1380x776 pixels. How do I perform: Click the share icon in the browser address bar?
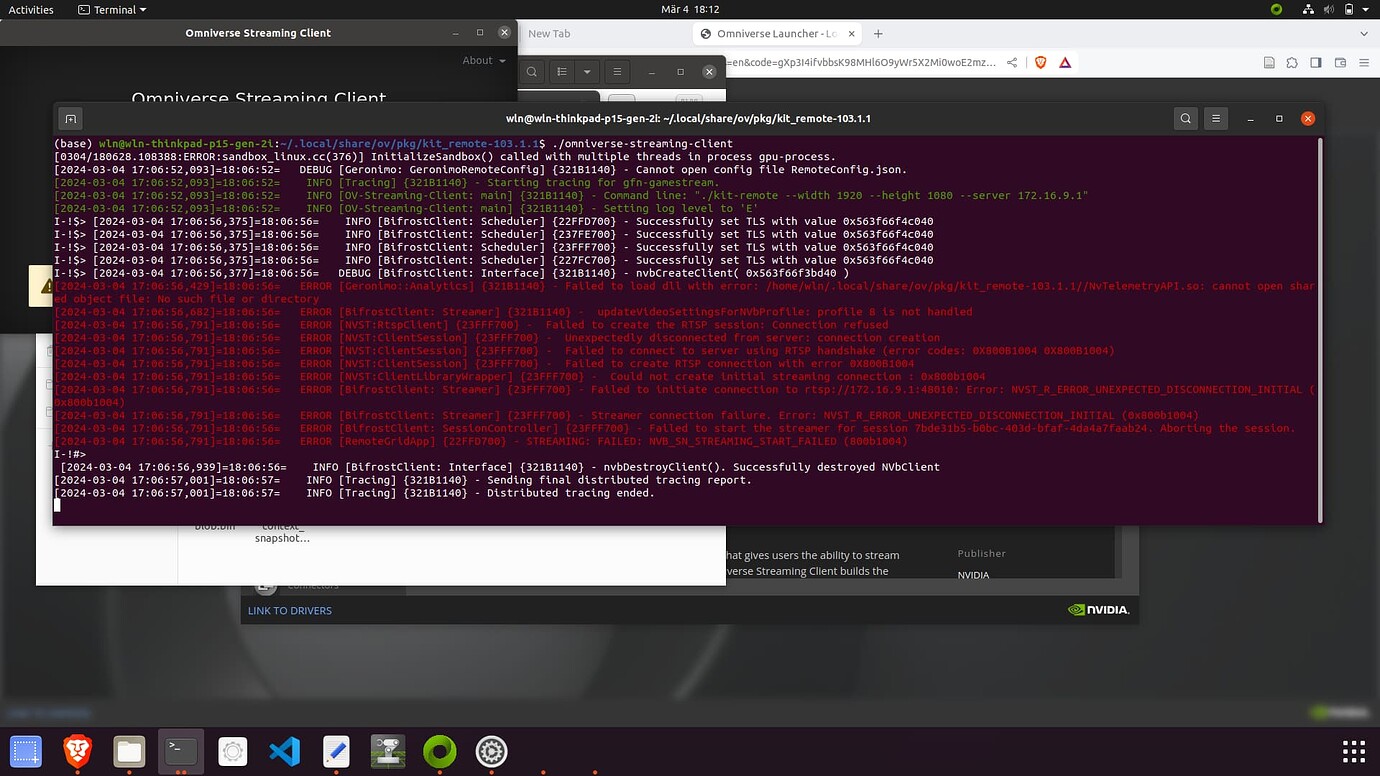point(1011,62)
